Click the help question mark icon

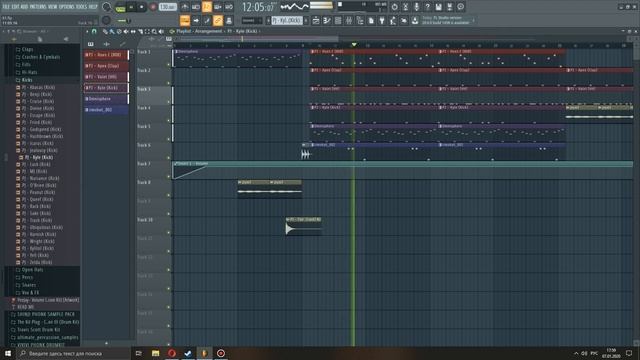427,7
